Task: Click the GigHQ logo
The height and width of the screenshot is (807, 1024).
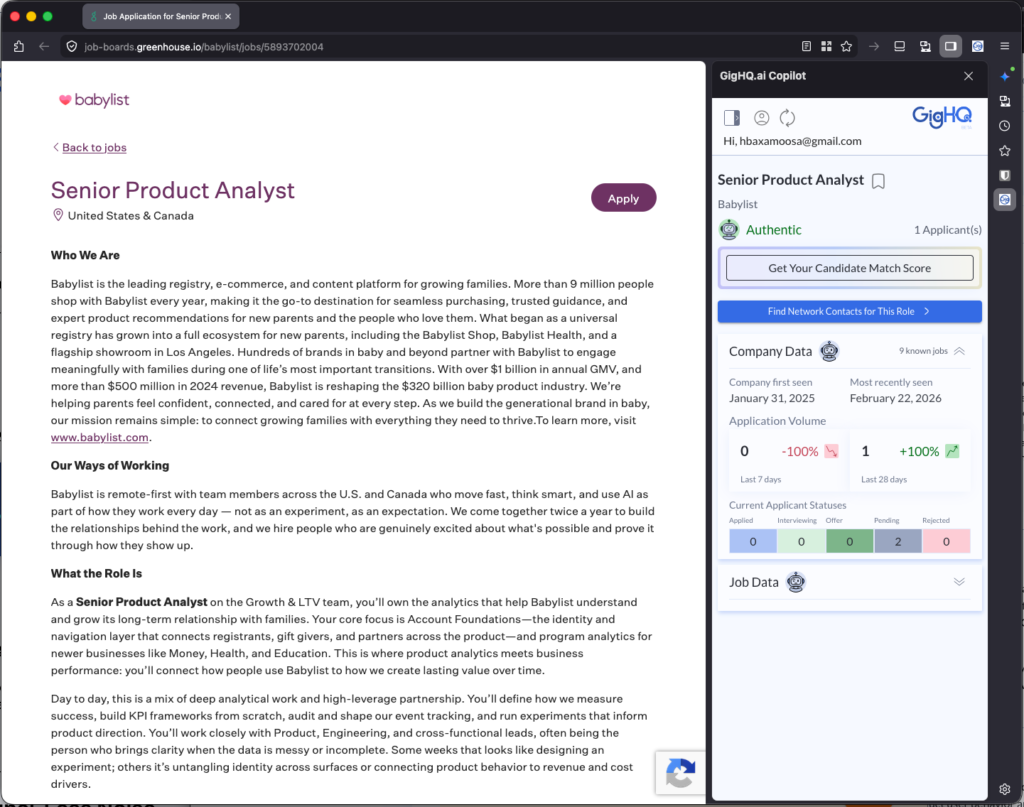Action: point(942,117)
